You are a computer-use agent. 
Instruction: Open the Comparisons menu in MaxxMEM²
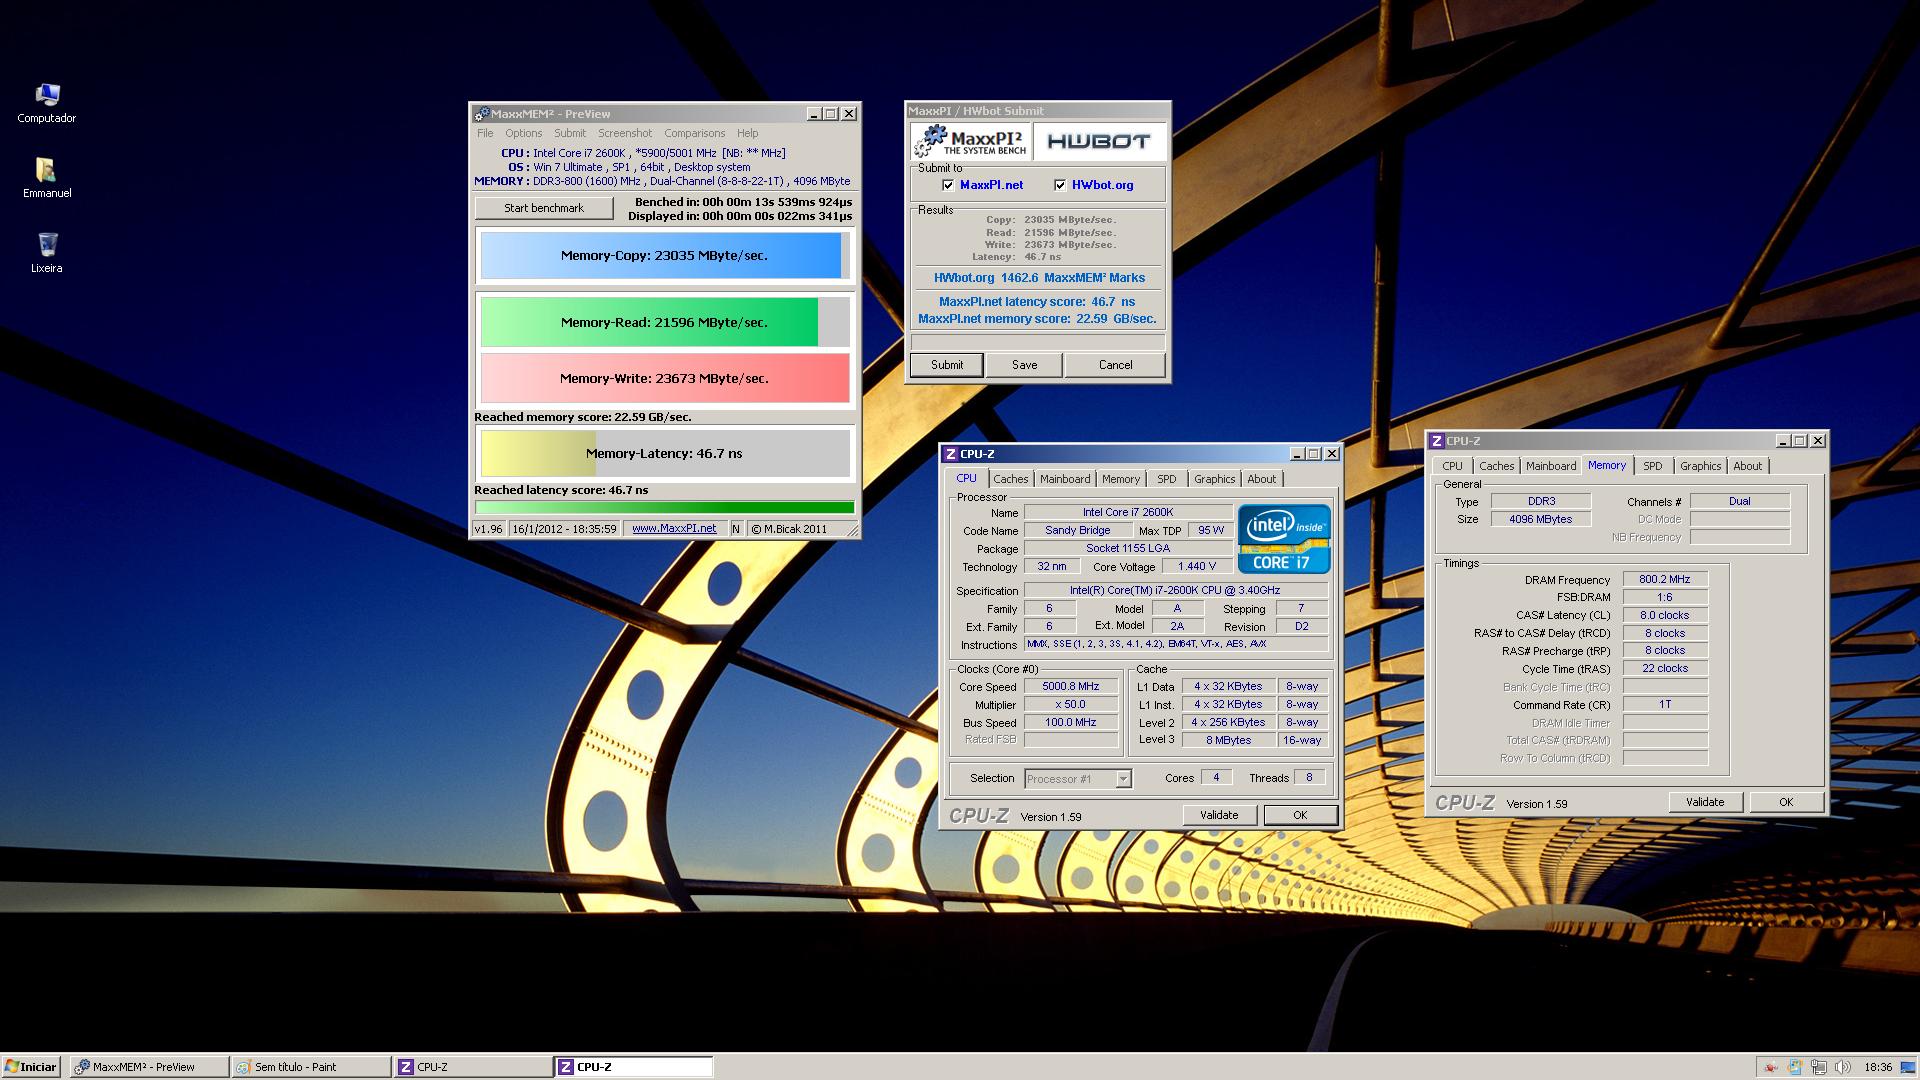(695, 133)
